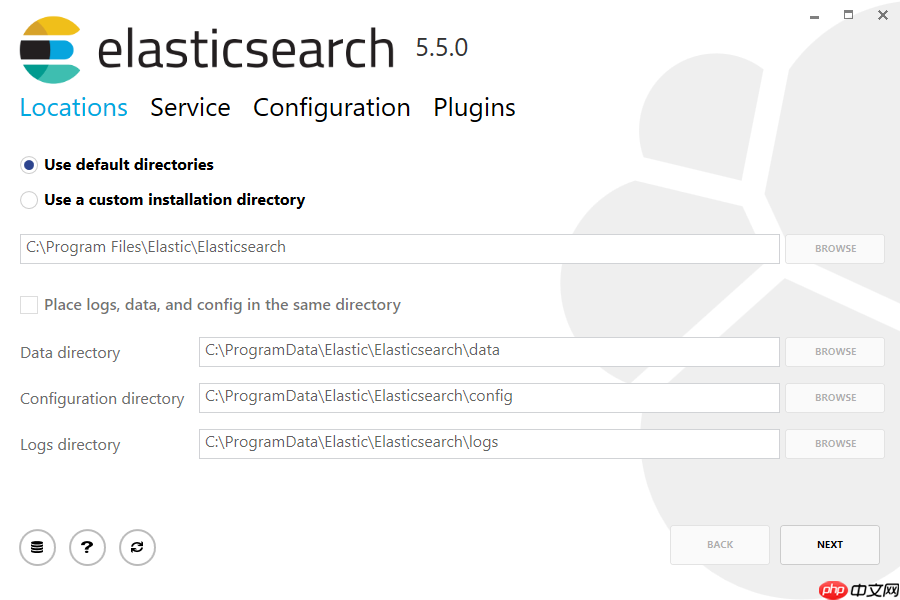
Task: Open the database icon button at bottom
Action: (37, 547)
